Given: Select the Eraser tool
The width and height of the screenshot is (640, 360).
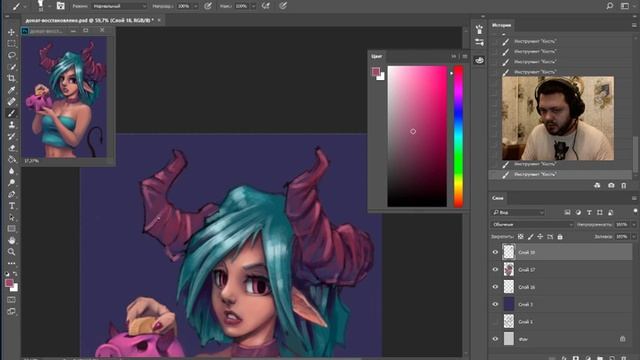Looking at the screenshot, I should (x=11, y=148).
